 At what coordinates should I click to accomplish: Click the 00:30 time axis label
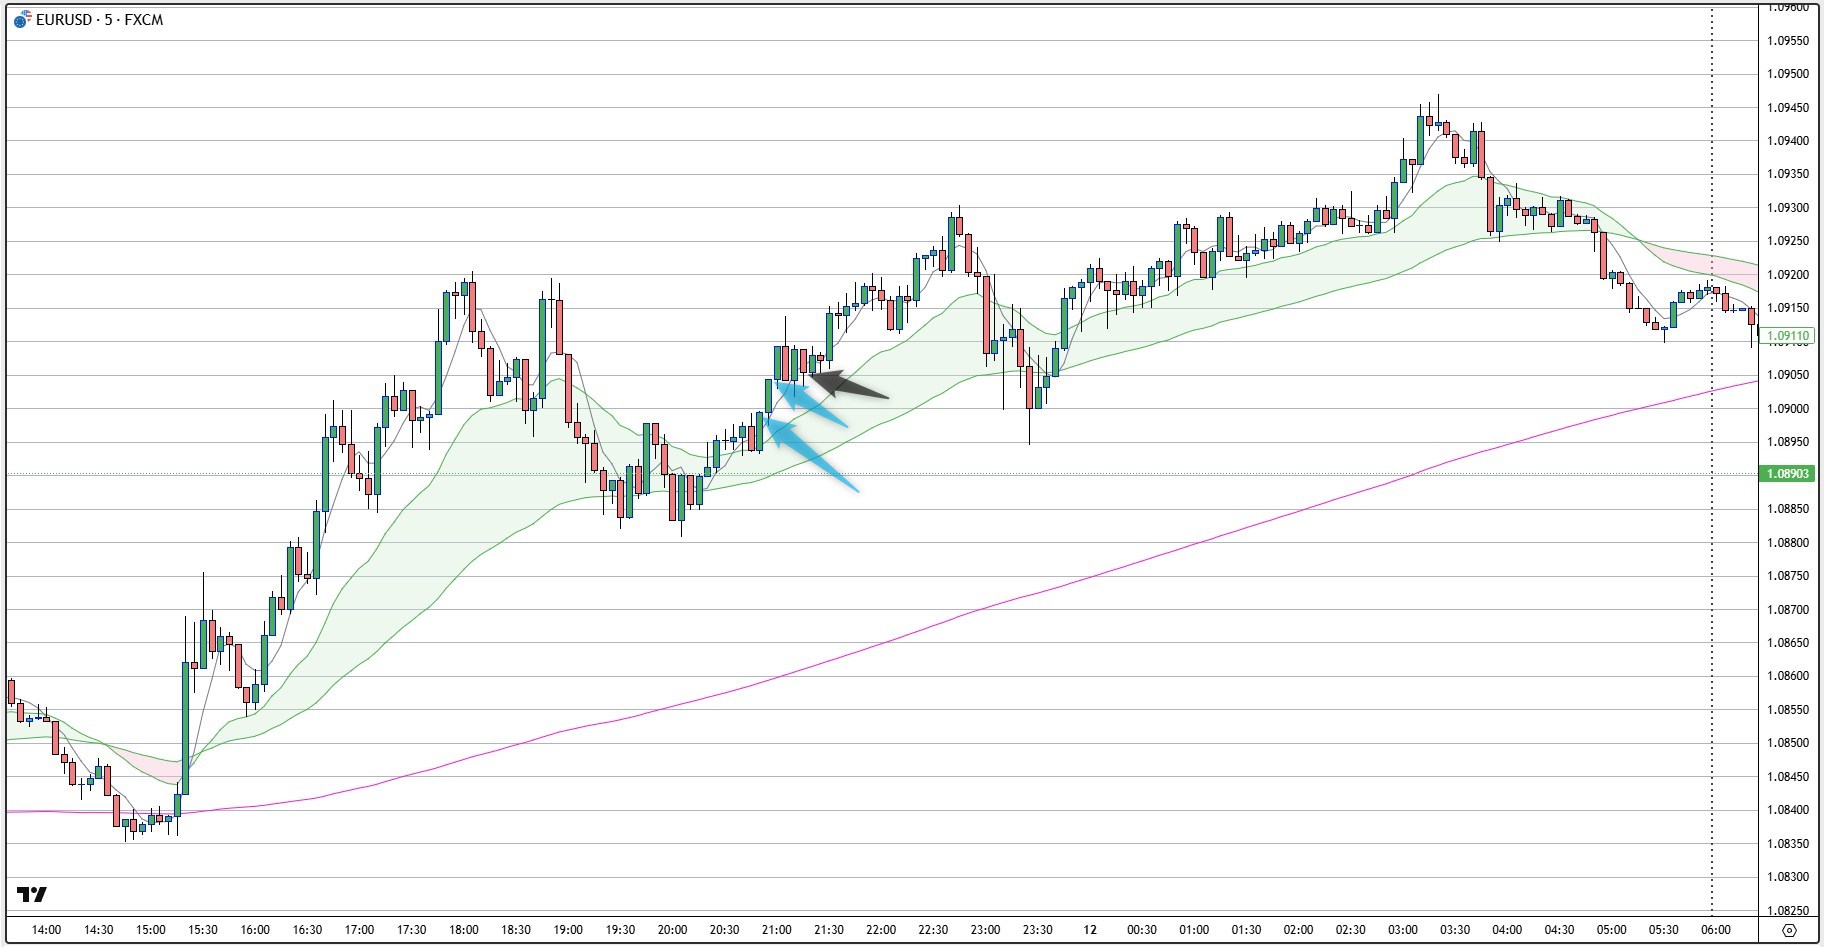[1141, 930]
